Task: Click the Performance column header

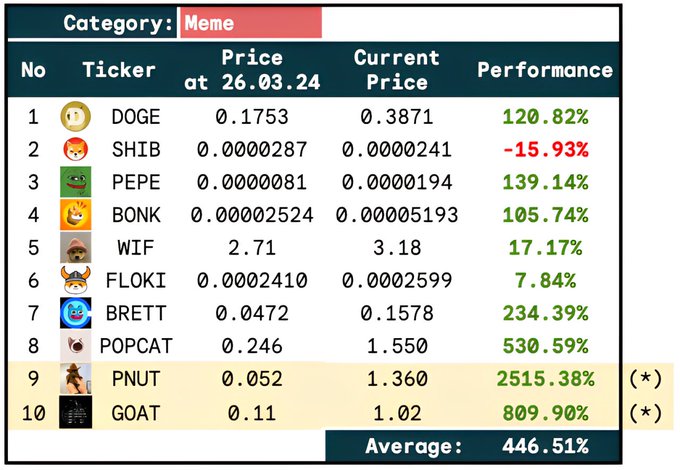Action: click(544, 70)
